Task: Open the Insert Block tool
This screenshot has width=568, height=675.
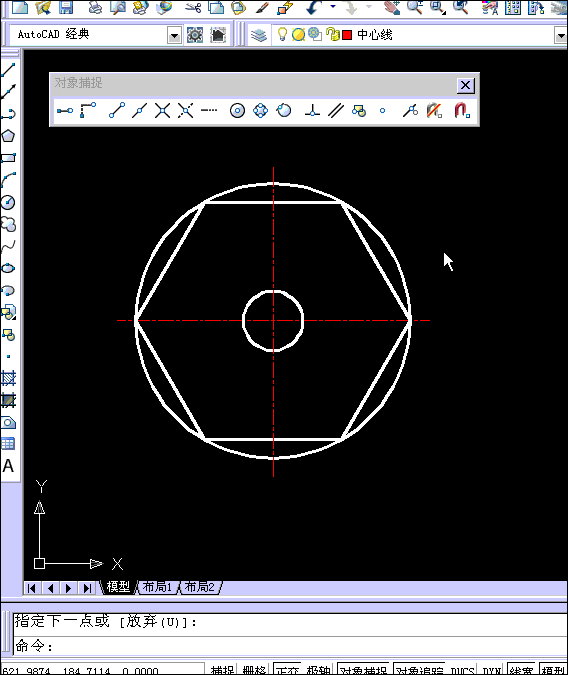Action: (x=8, y=312)
